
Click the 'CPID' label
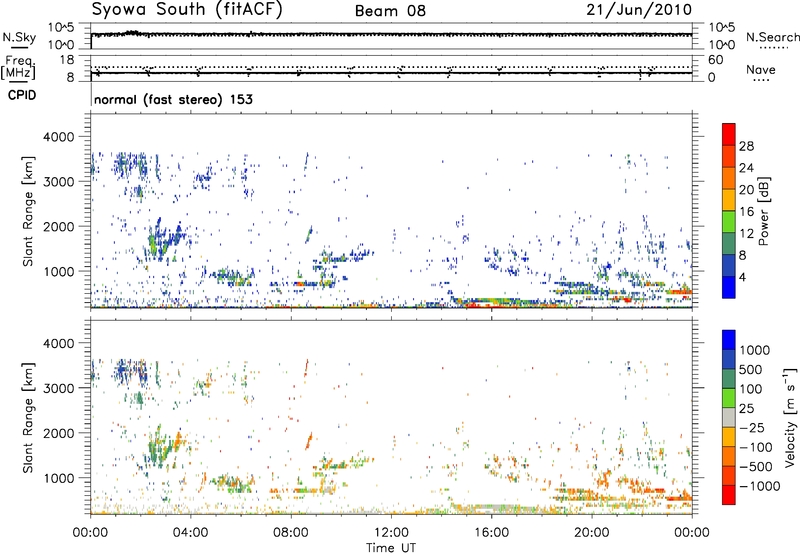click(22, 95)
